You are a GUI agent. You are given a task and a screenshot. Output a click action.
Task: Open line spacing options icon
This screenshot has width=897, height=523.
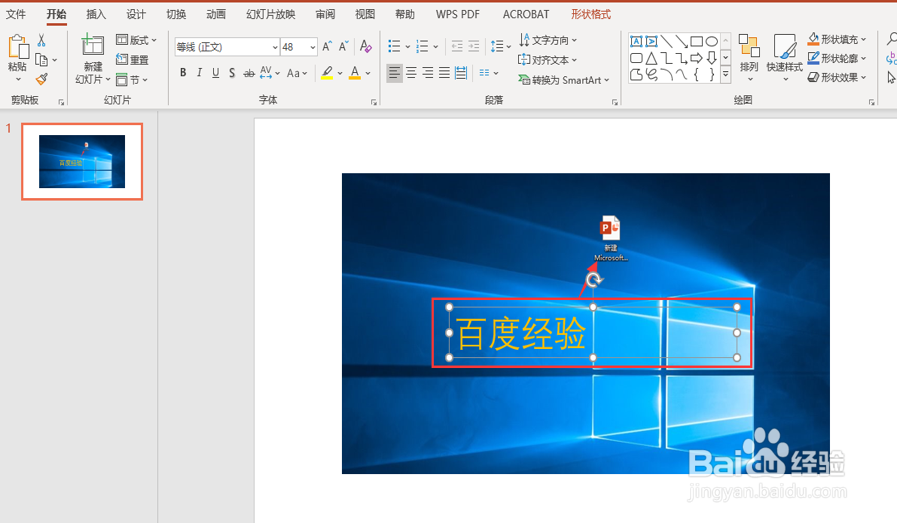coord(501,46)
